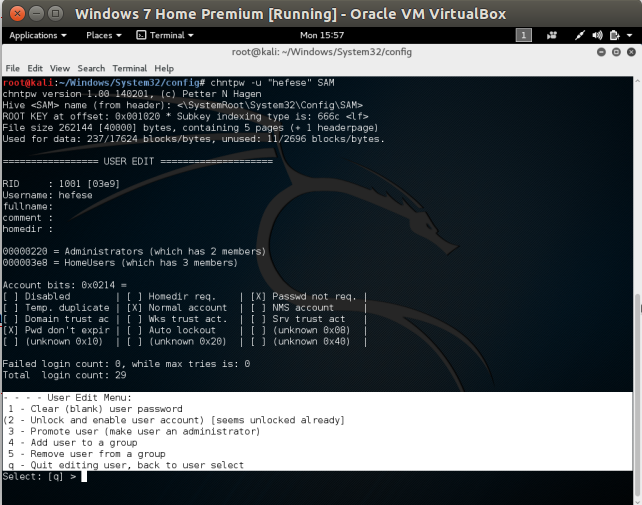Click the terminal icon next to Terminal label
Screen dimensions: 642x505
(x=141, y=35)
